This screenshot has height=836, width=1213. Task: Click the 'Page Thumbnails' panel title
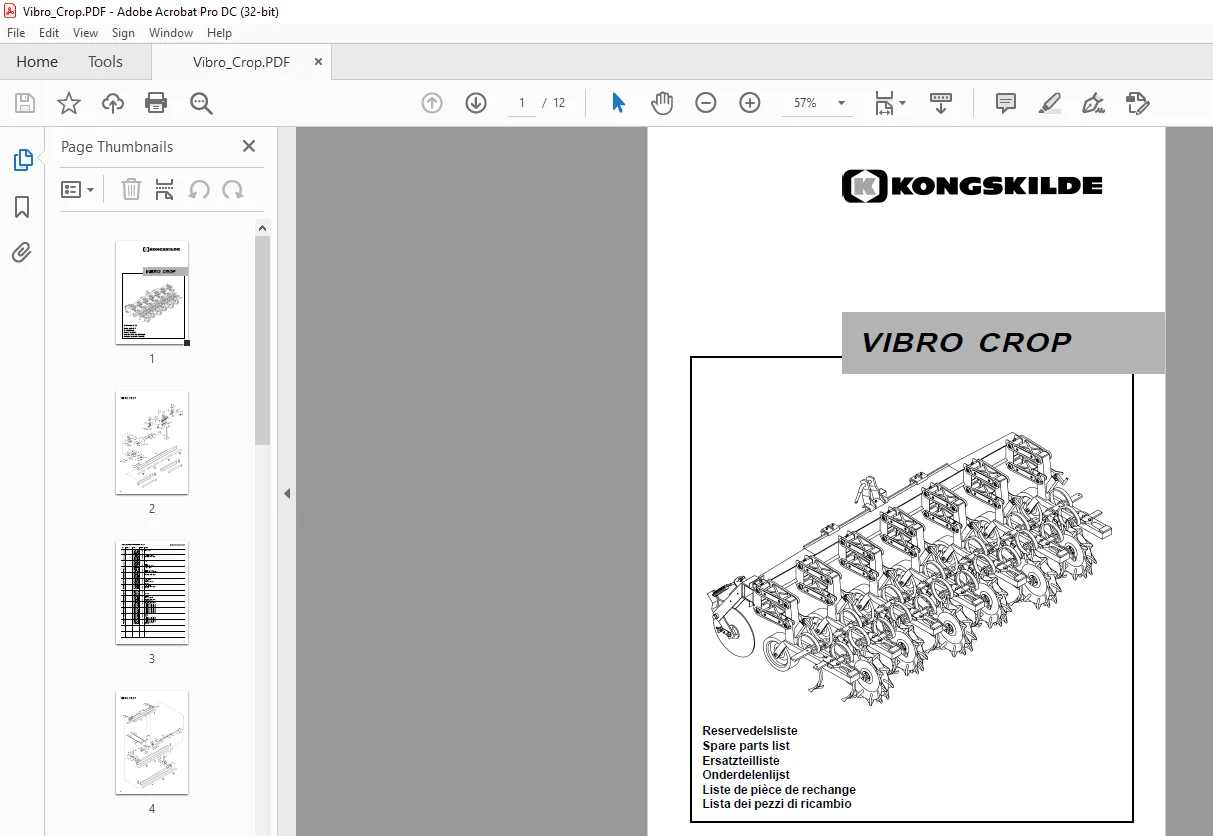[117, 147]
